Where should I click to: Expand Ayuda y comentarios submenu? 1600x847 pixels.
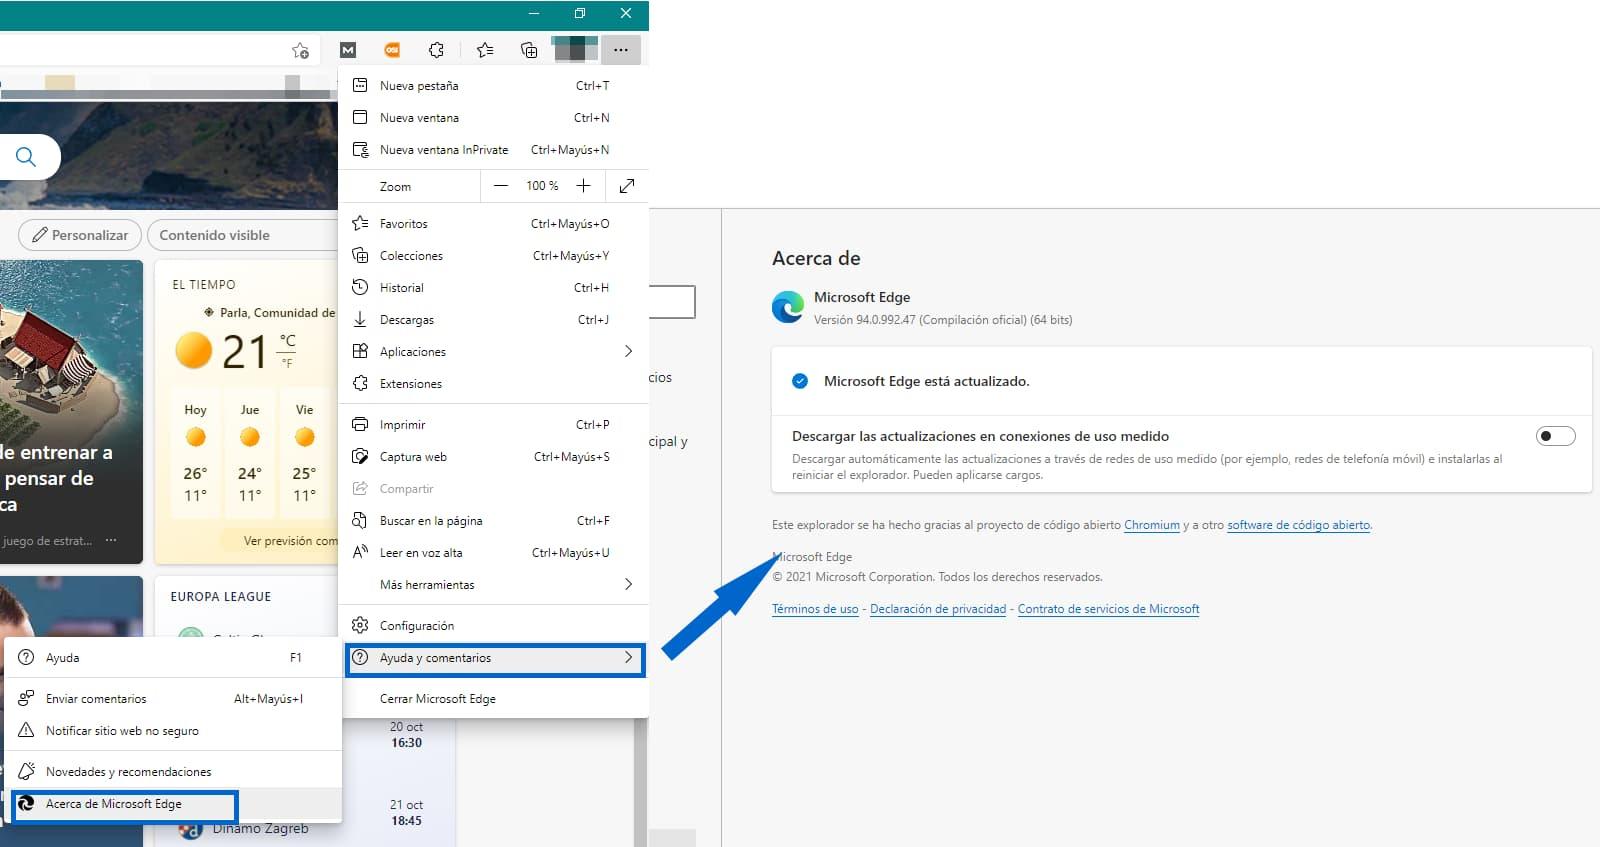pyautogui.click(x=494, y=658)
